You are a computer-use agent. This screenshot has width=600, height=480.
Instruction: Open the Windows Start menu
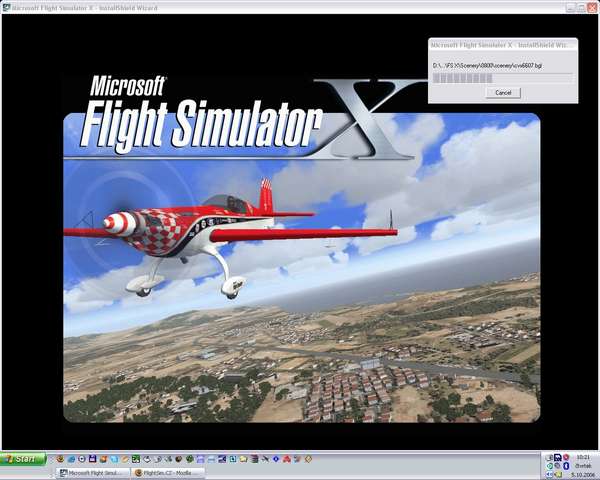point(23,459)
